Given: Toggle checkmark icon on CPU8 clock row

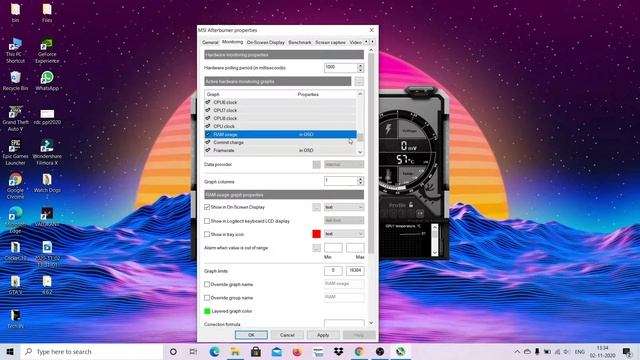Looking at the screenshot, I should pos(208,118).
